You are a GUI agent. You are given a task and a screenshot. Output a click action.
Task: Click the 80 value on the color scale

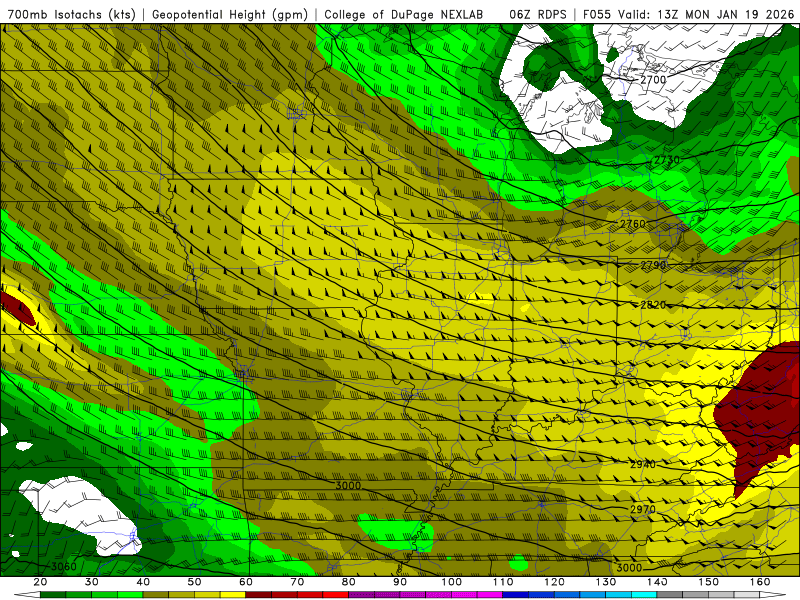pyautogui.click(x=348, y=582)
